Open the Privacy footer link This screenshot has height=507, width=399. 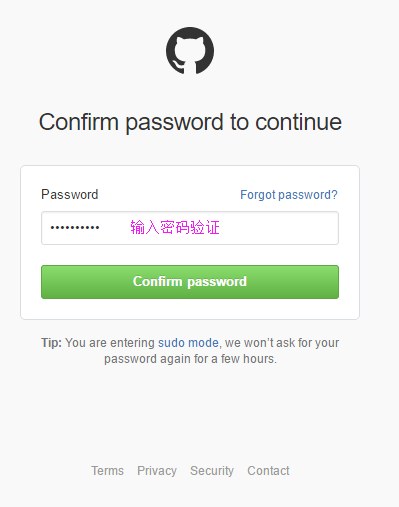click(157, 471)
